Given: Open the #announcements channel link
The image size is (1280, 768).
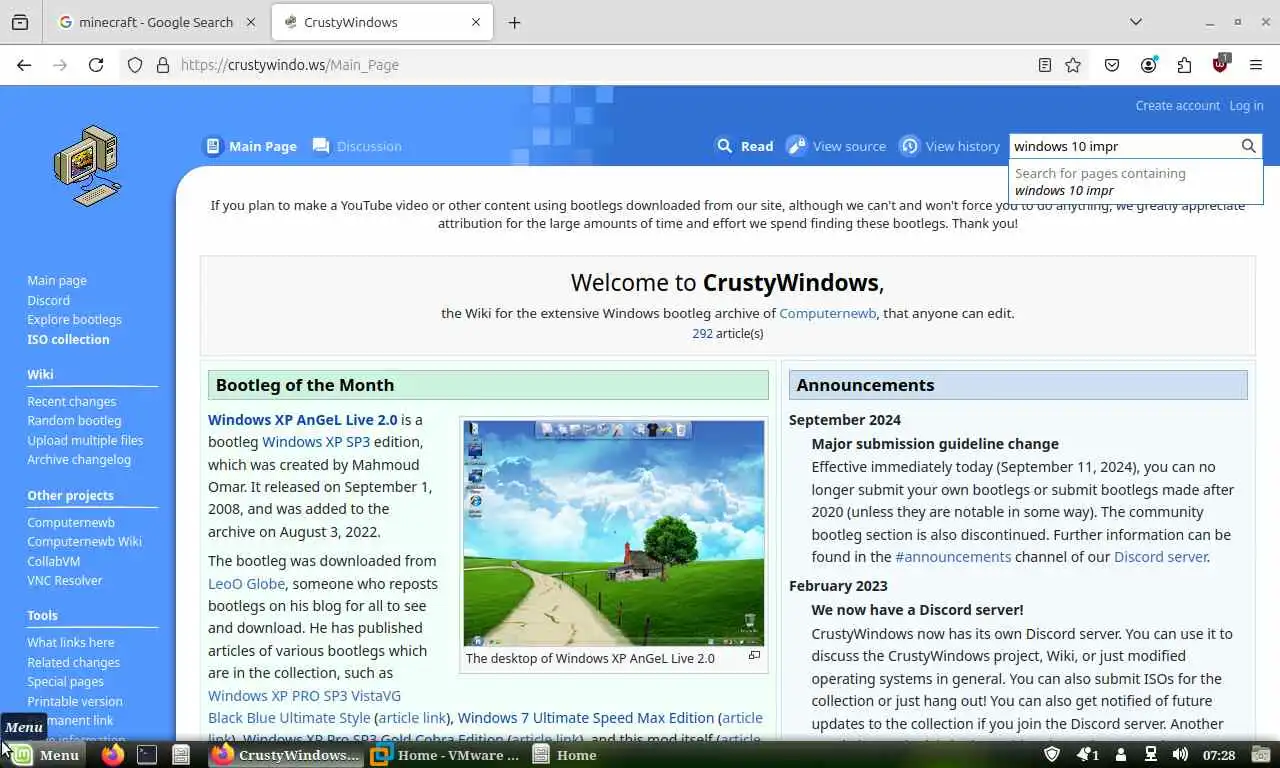Looking at the screenshot, I should (953, 557).
